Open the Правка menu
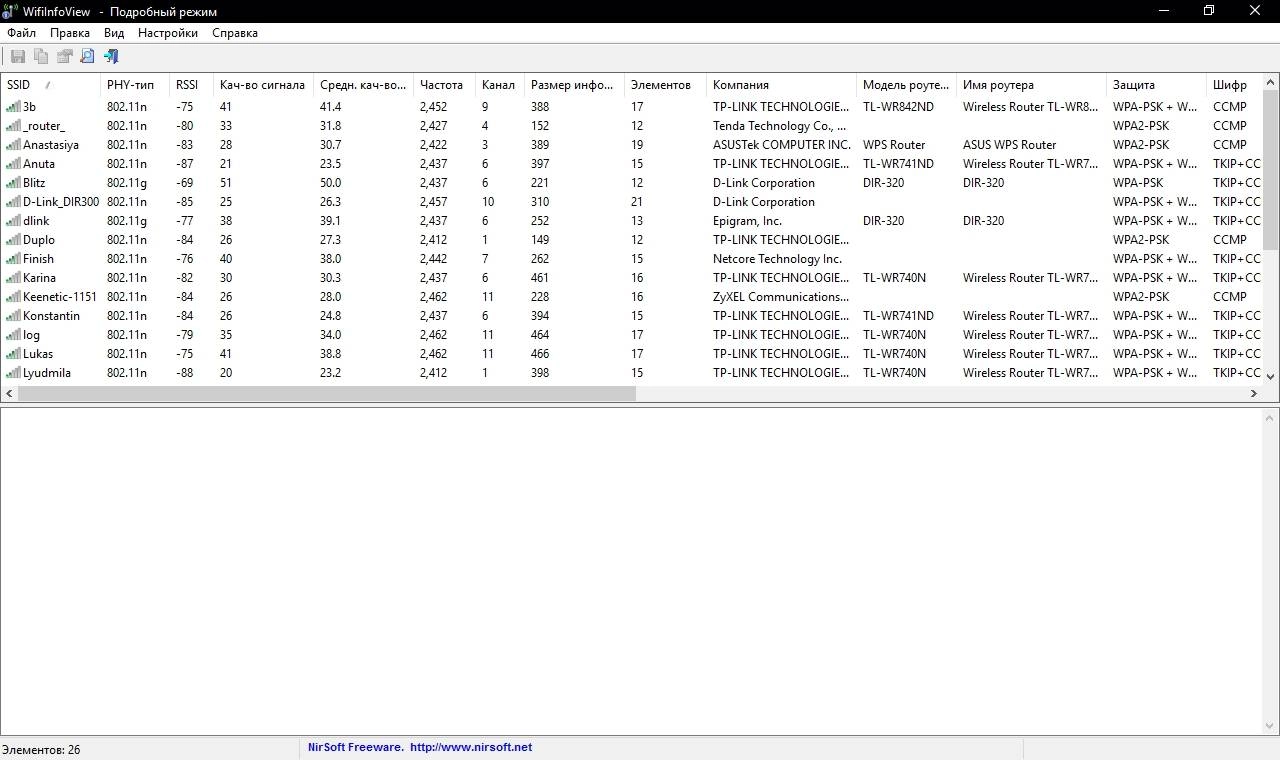 [x=70, y=33]
